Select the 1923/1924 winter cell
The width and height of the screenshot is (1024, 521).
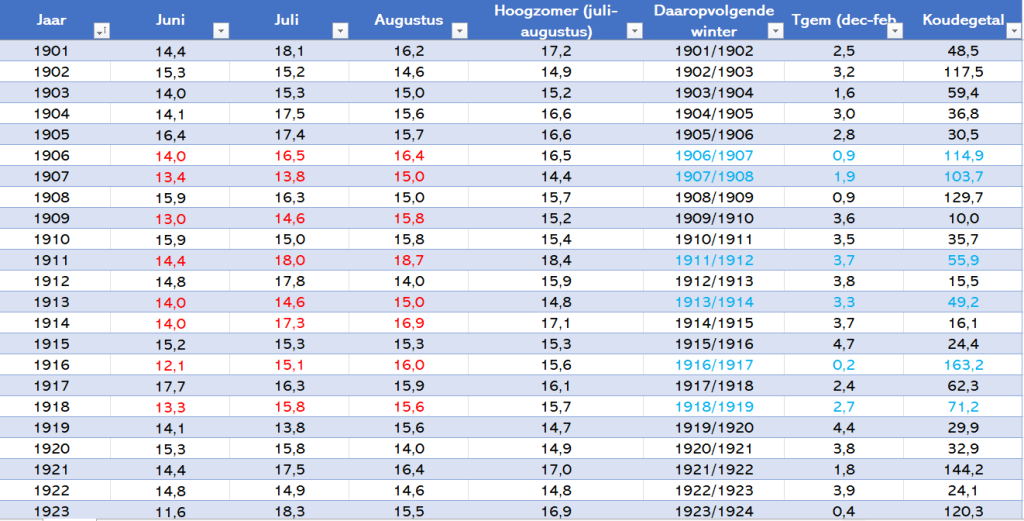coord(714,511)
